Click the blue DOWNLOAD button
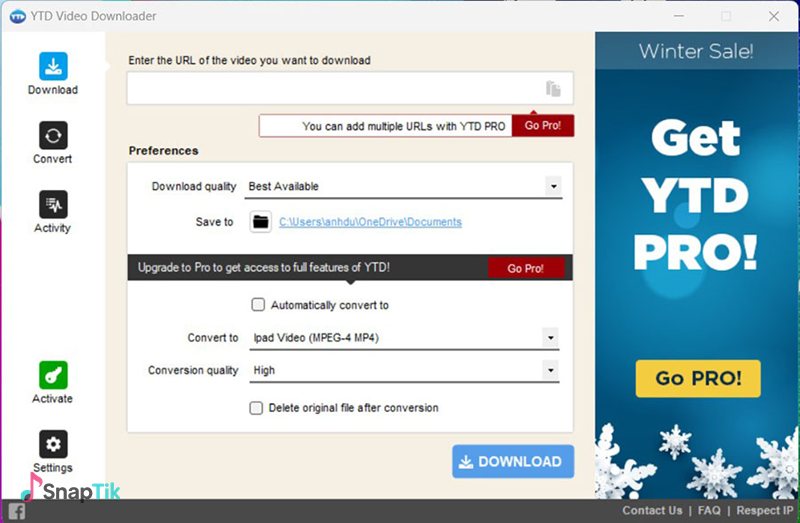 pos(513,462)
